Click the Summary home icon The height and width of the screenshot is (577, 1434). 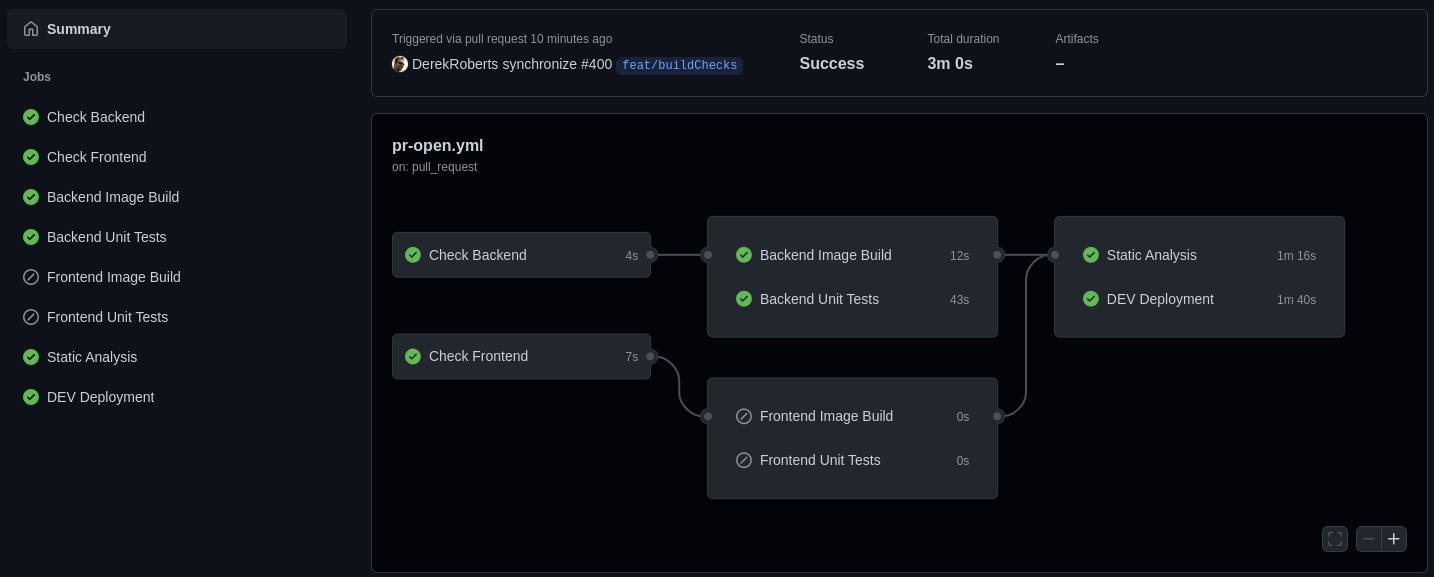[x=31, y=29]
